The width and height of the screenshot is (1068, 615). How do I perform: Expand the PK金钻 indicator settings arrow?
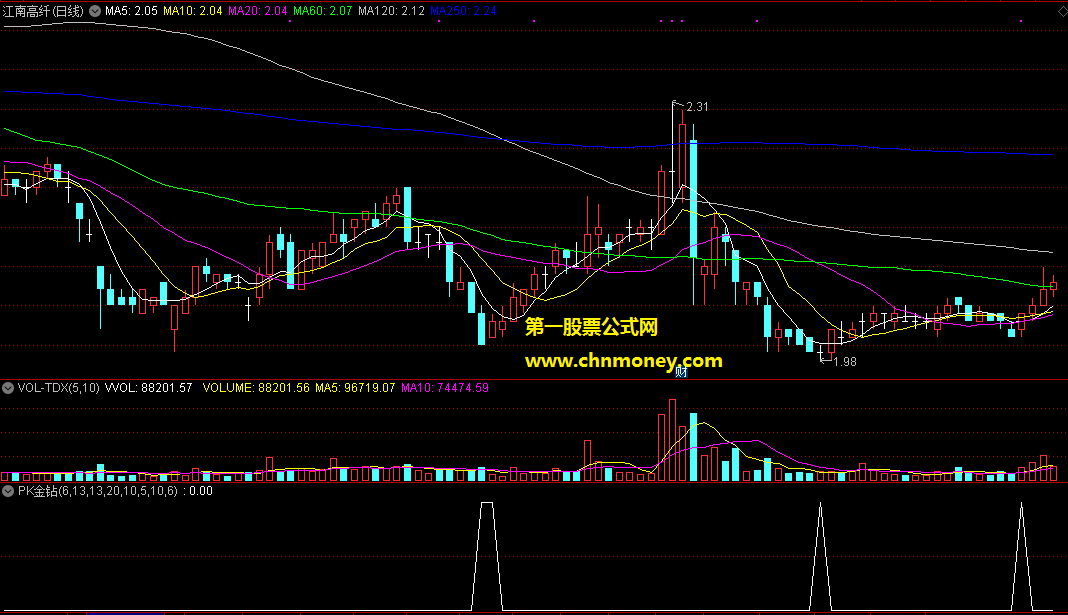[x=8, y=491]
